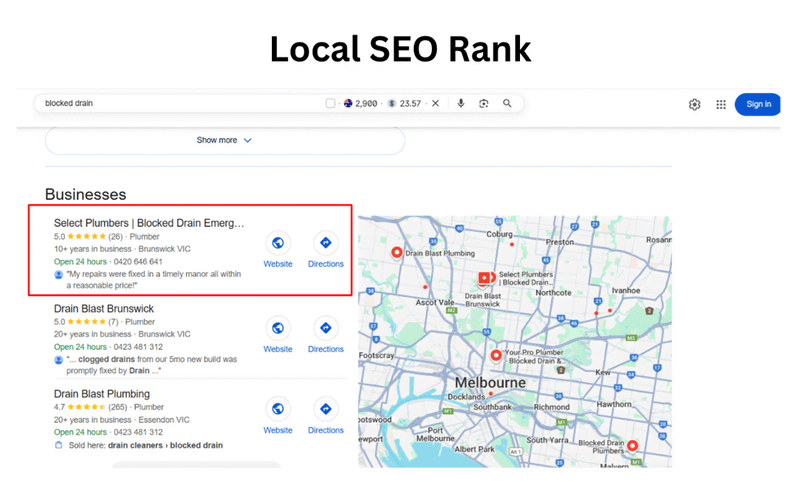Click the Australia flag search volume icon
Viewport: 800px width, 481px height.
[348, 103]
